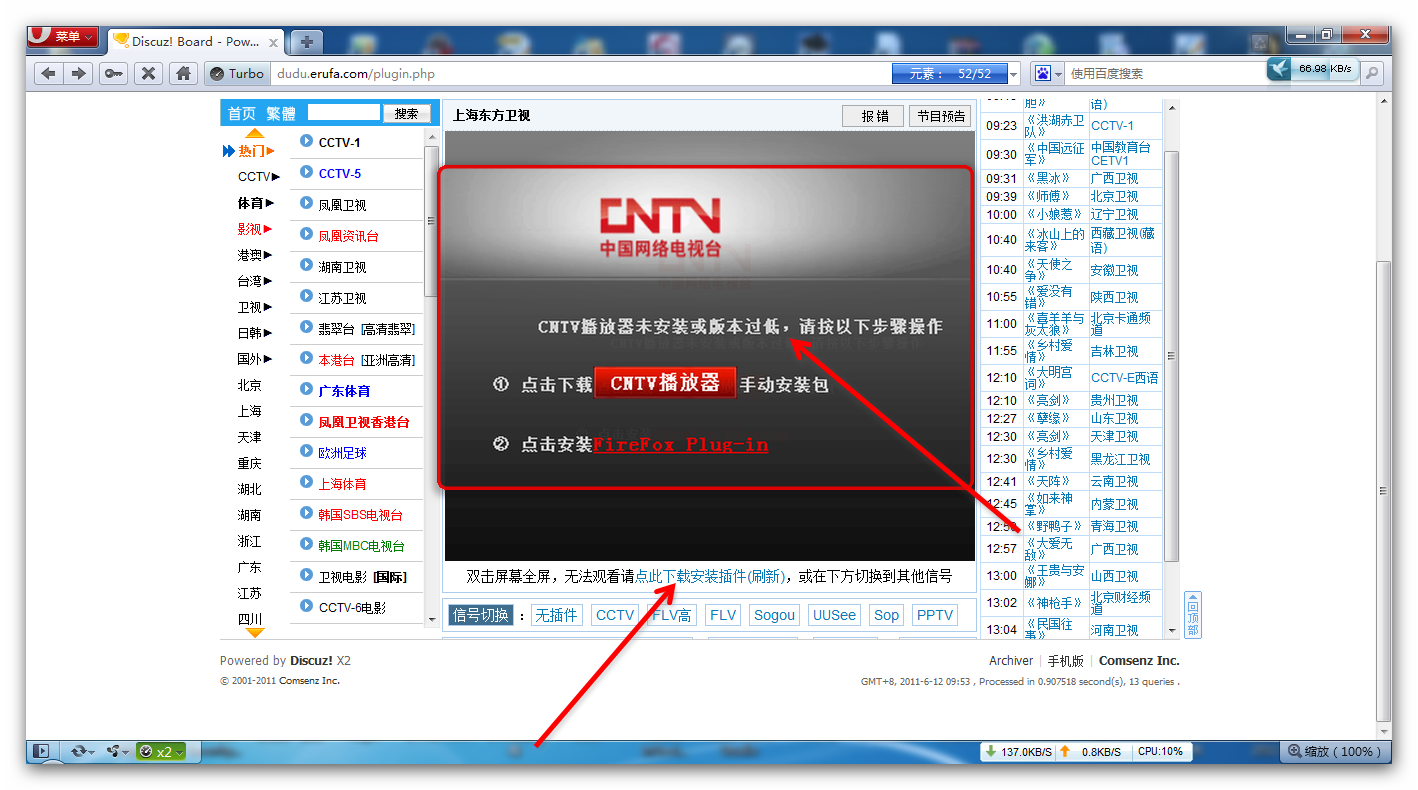Play the 江苏卫视 channel
This screenshot has height=790, width=1418.
click(x=342, y=298)
